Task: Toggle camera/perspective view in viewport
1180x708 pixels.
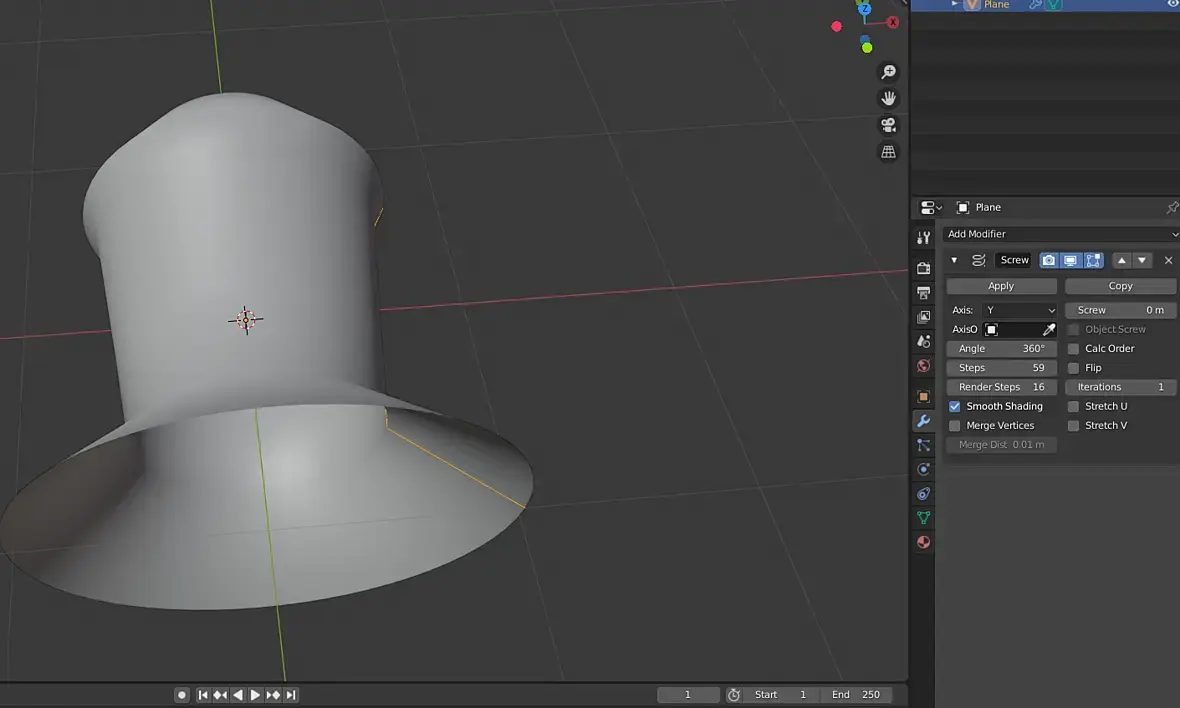Action: coord(887,125)
